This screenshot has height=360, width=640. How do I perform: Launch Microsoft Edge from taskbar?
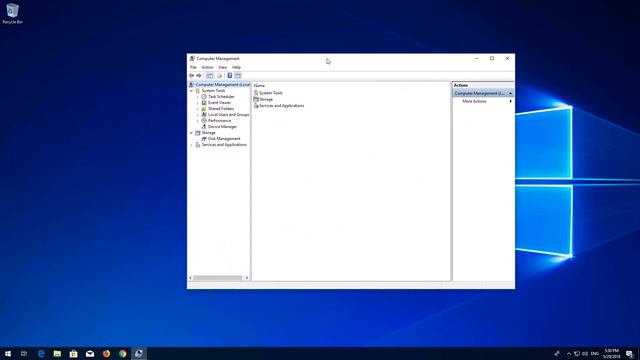tap(41, 354)
